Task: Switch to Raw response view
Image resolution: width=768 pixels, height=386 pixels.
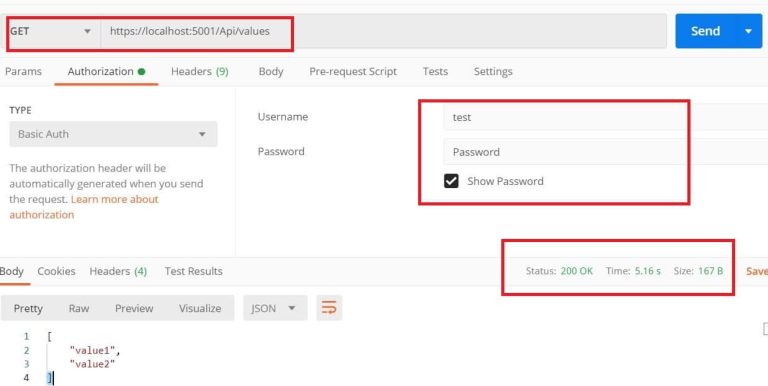Action: [x=79, y=309]
